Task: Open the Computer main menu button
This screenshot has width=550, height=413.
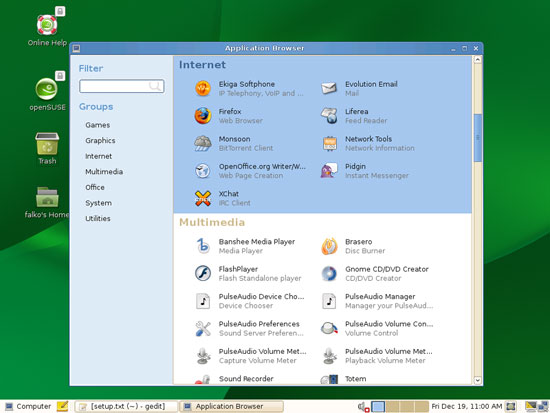Action: click(x=28, y=406)
